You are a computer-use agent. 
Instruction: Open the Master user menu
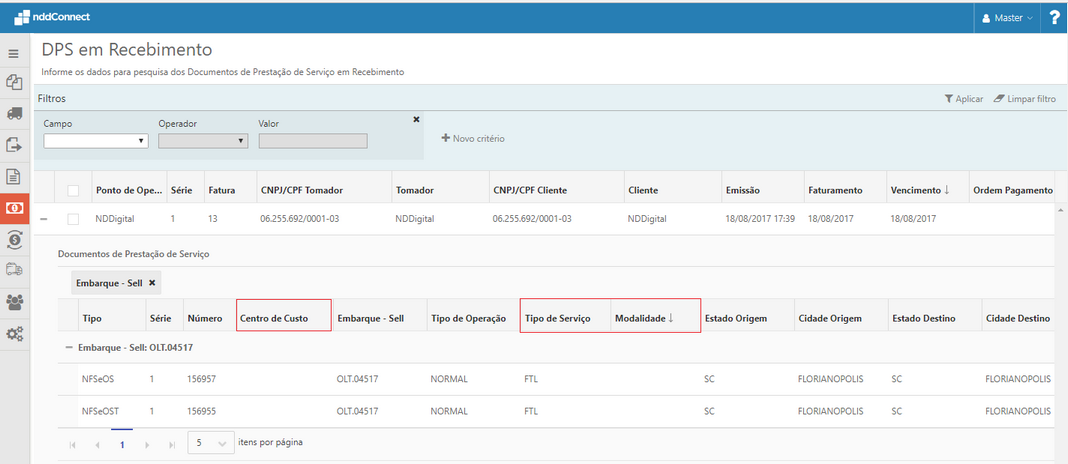(1007, 18)
